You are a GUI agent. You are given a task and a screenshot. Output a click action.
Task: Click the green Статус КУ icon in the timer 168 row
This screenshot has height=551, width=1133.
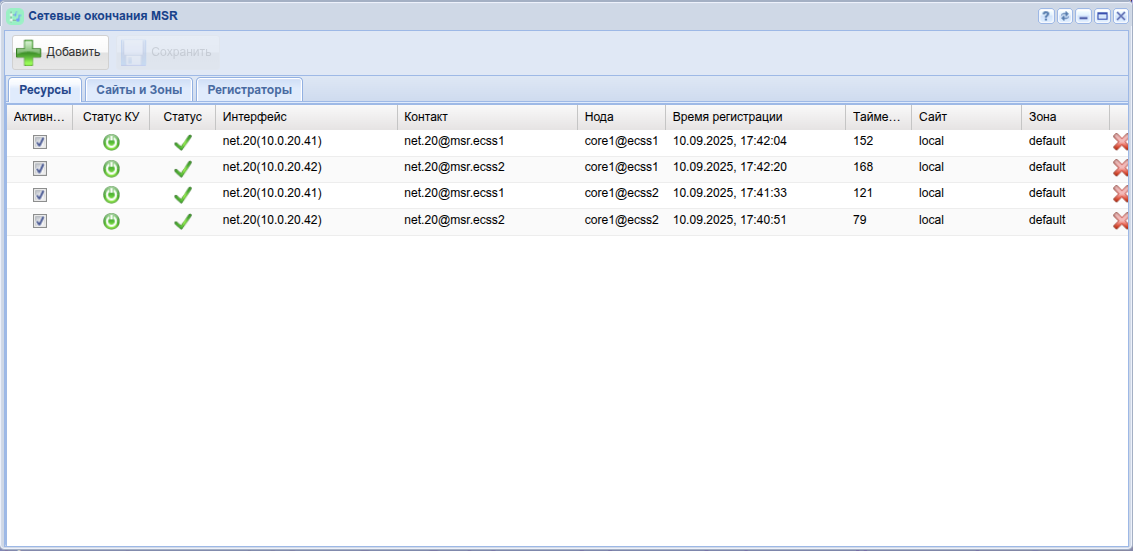[x=111, y=168]
